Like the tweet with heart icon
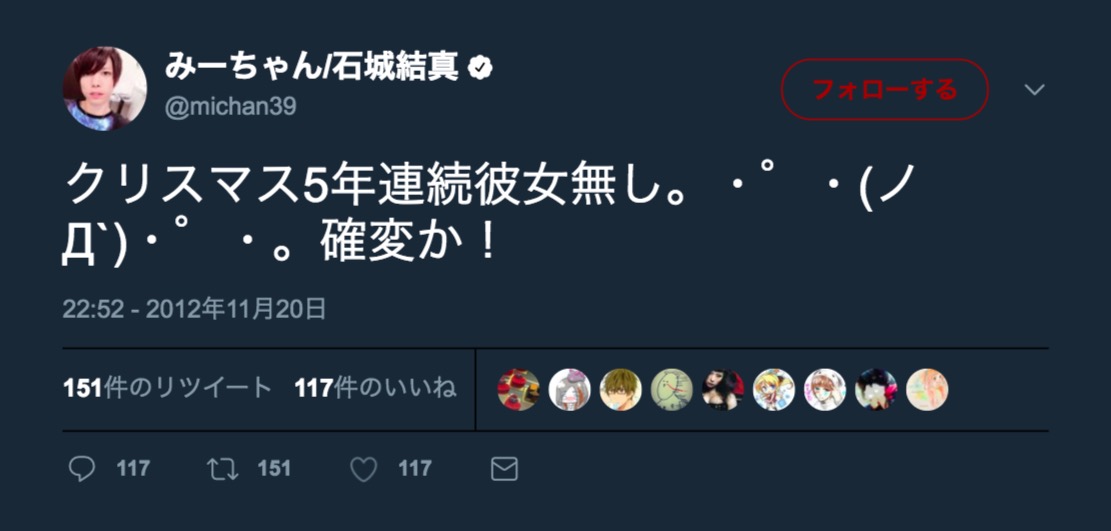The height and width of the screenshot is (531, 1111). pyautogui.click(x=364, y=469)
